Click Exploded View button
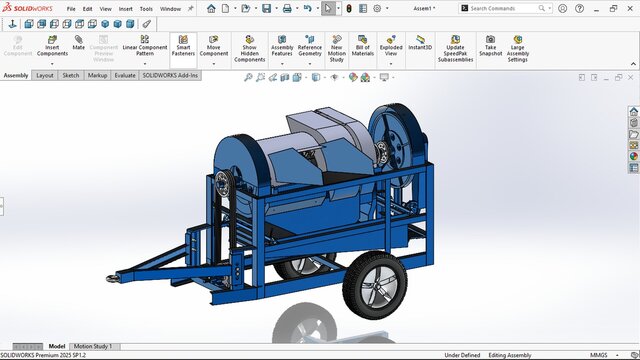 click(x=391, y=46)
